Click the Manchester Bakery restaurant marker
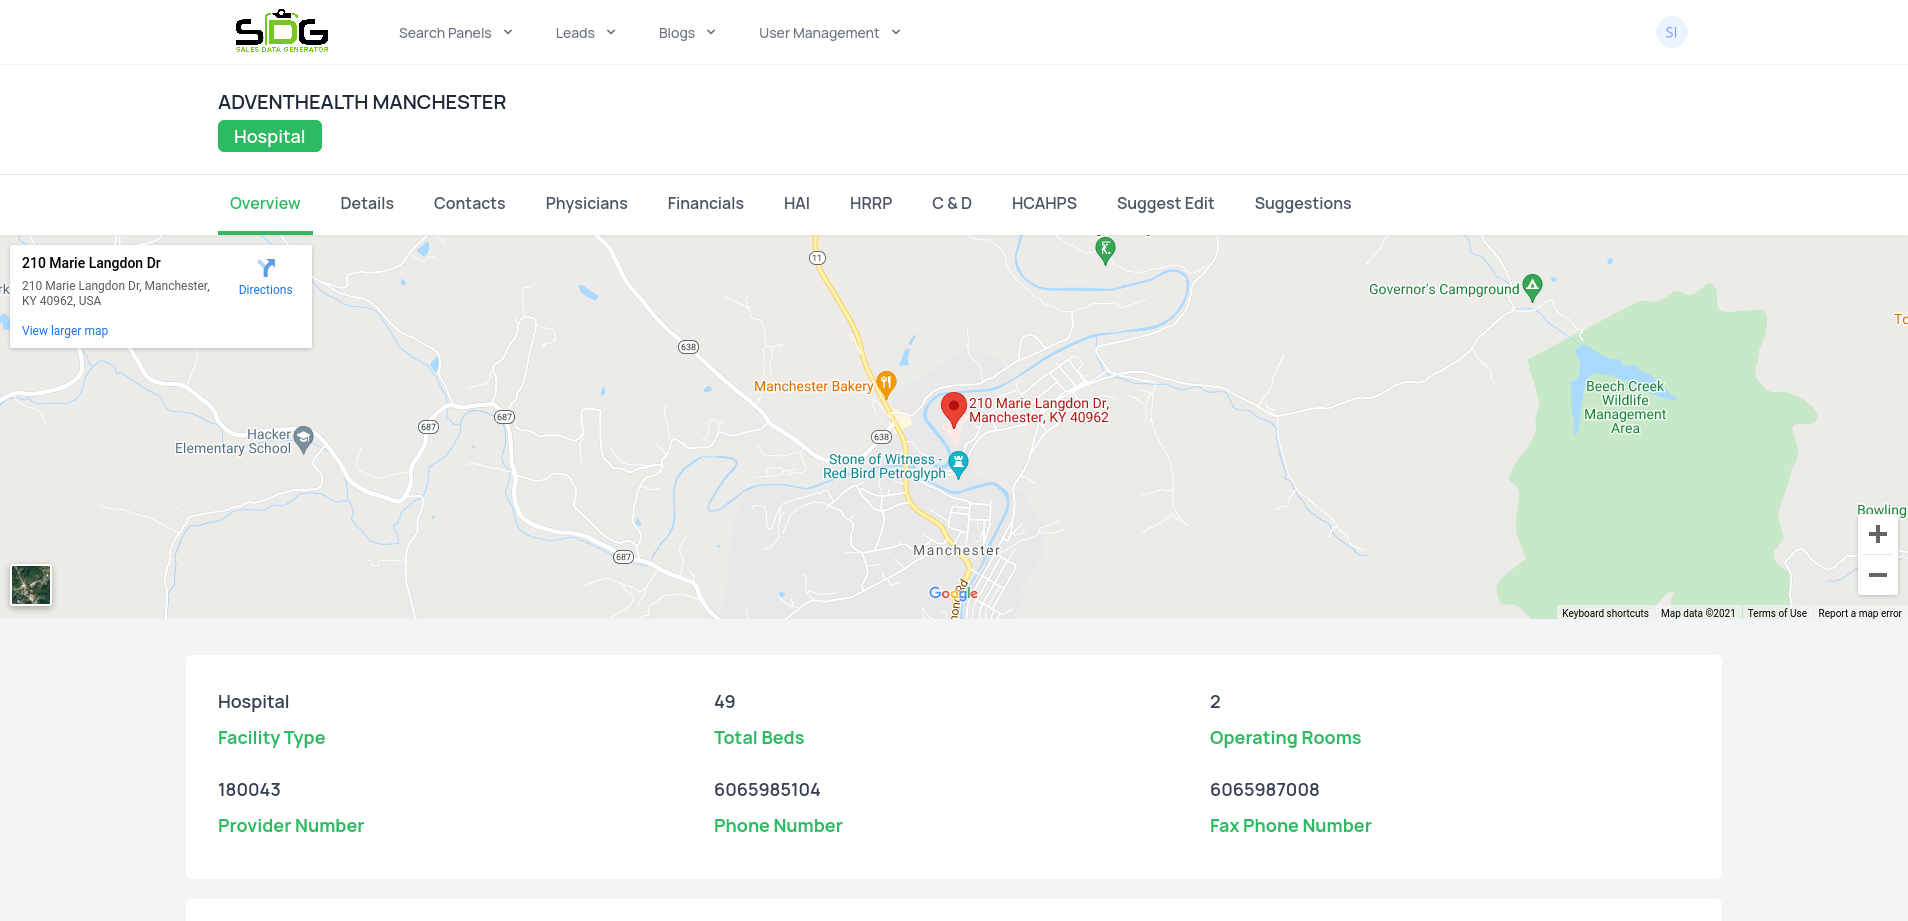The image size is (1908, 921). point(886,384)
